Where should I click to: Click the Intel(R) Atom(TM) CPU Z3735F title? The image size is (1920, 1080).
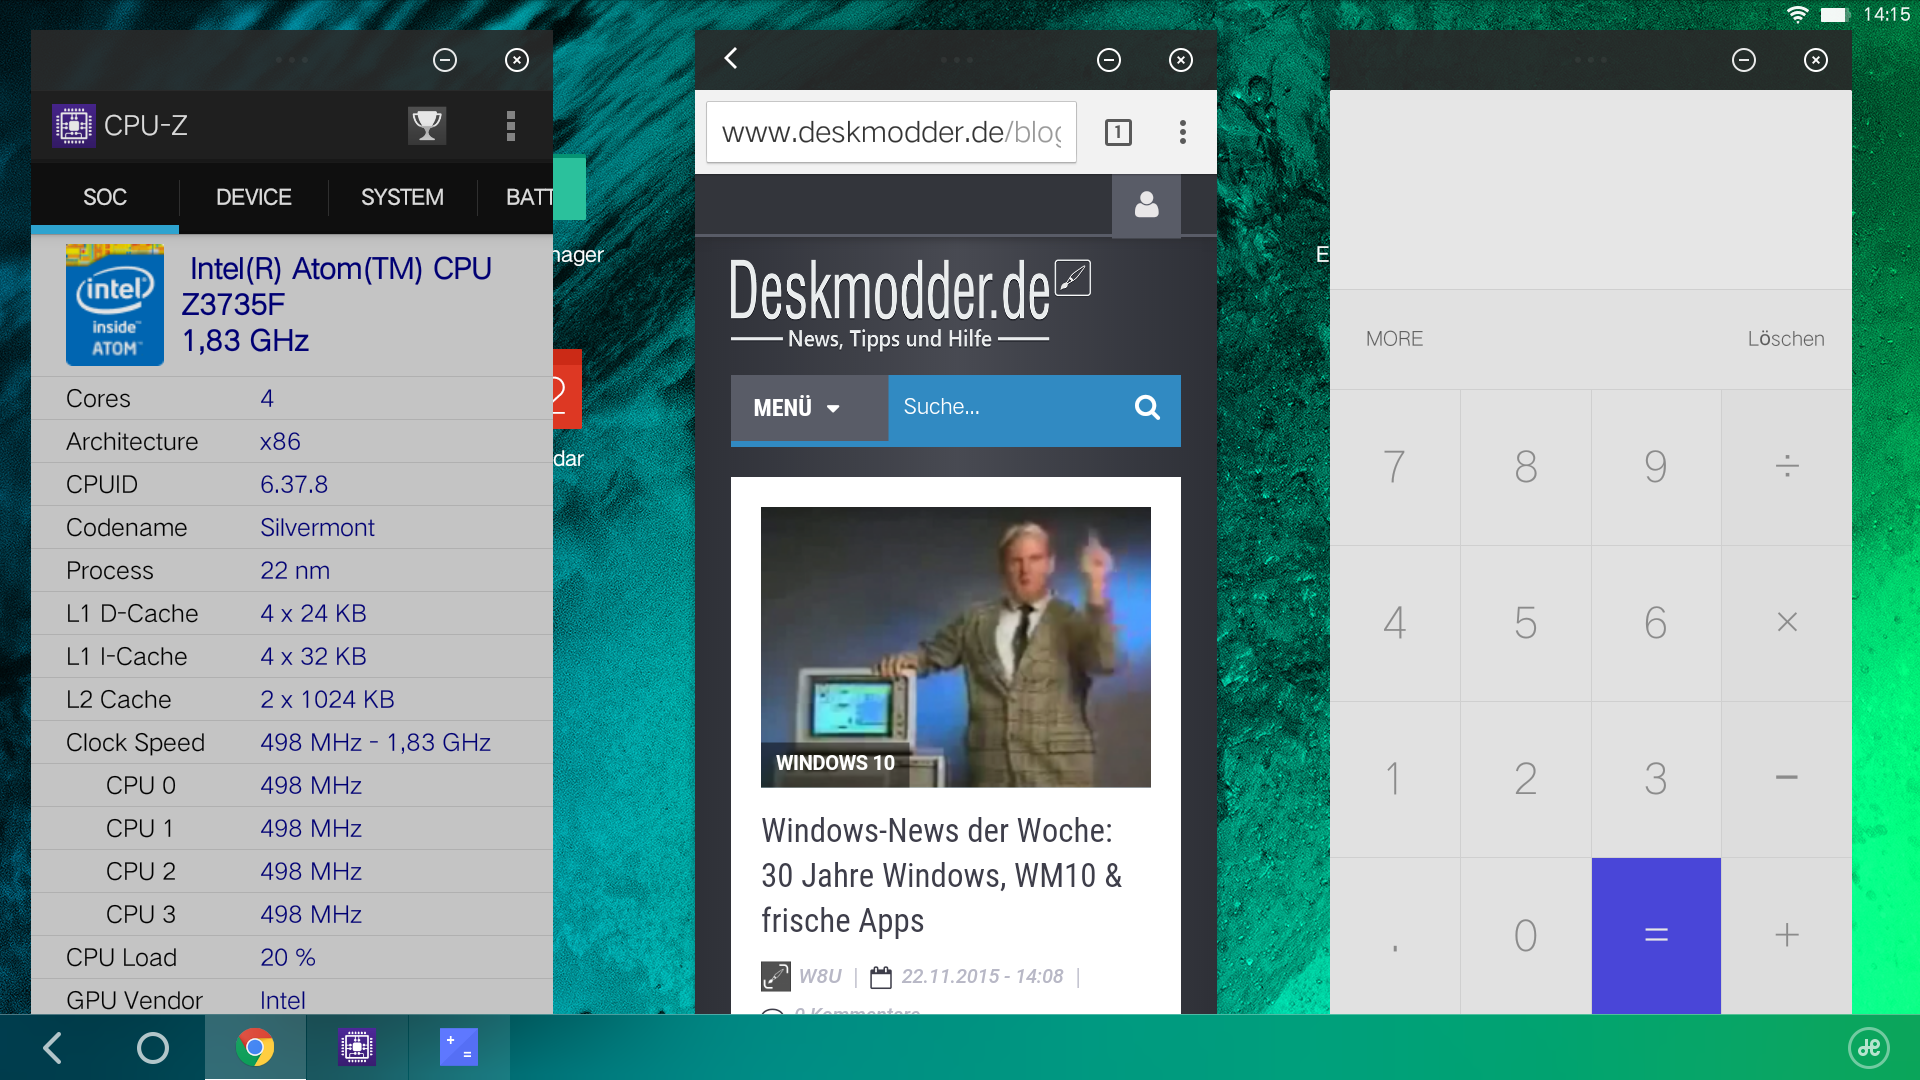(x=336, y=286)
